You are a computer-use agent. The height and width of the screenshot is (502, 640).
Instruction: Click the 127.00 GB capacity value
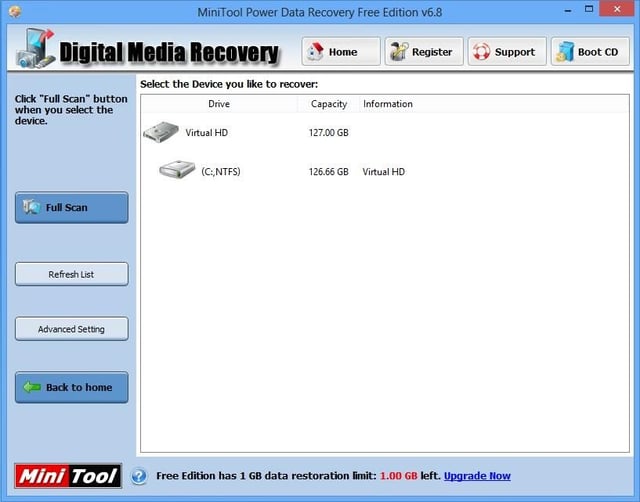(329, 133)
